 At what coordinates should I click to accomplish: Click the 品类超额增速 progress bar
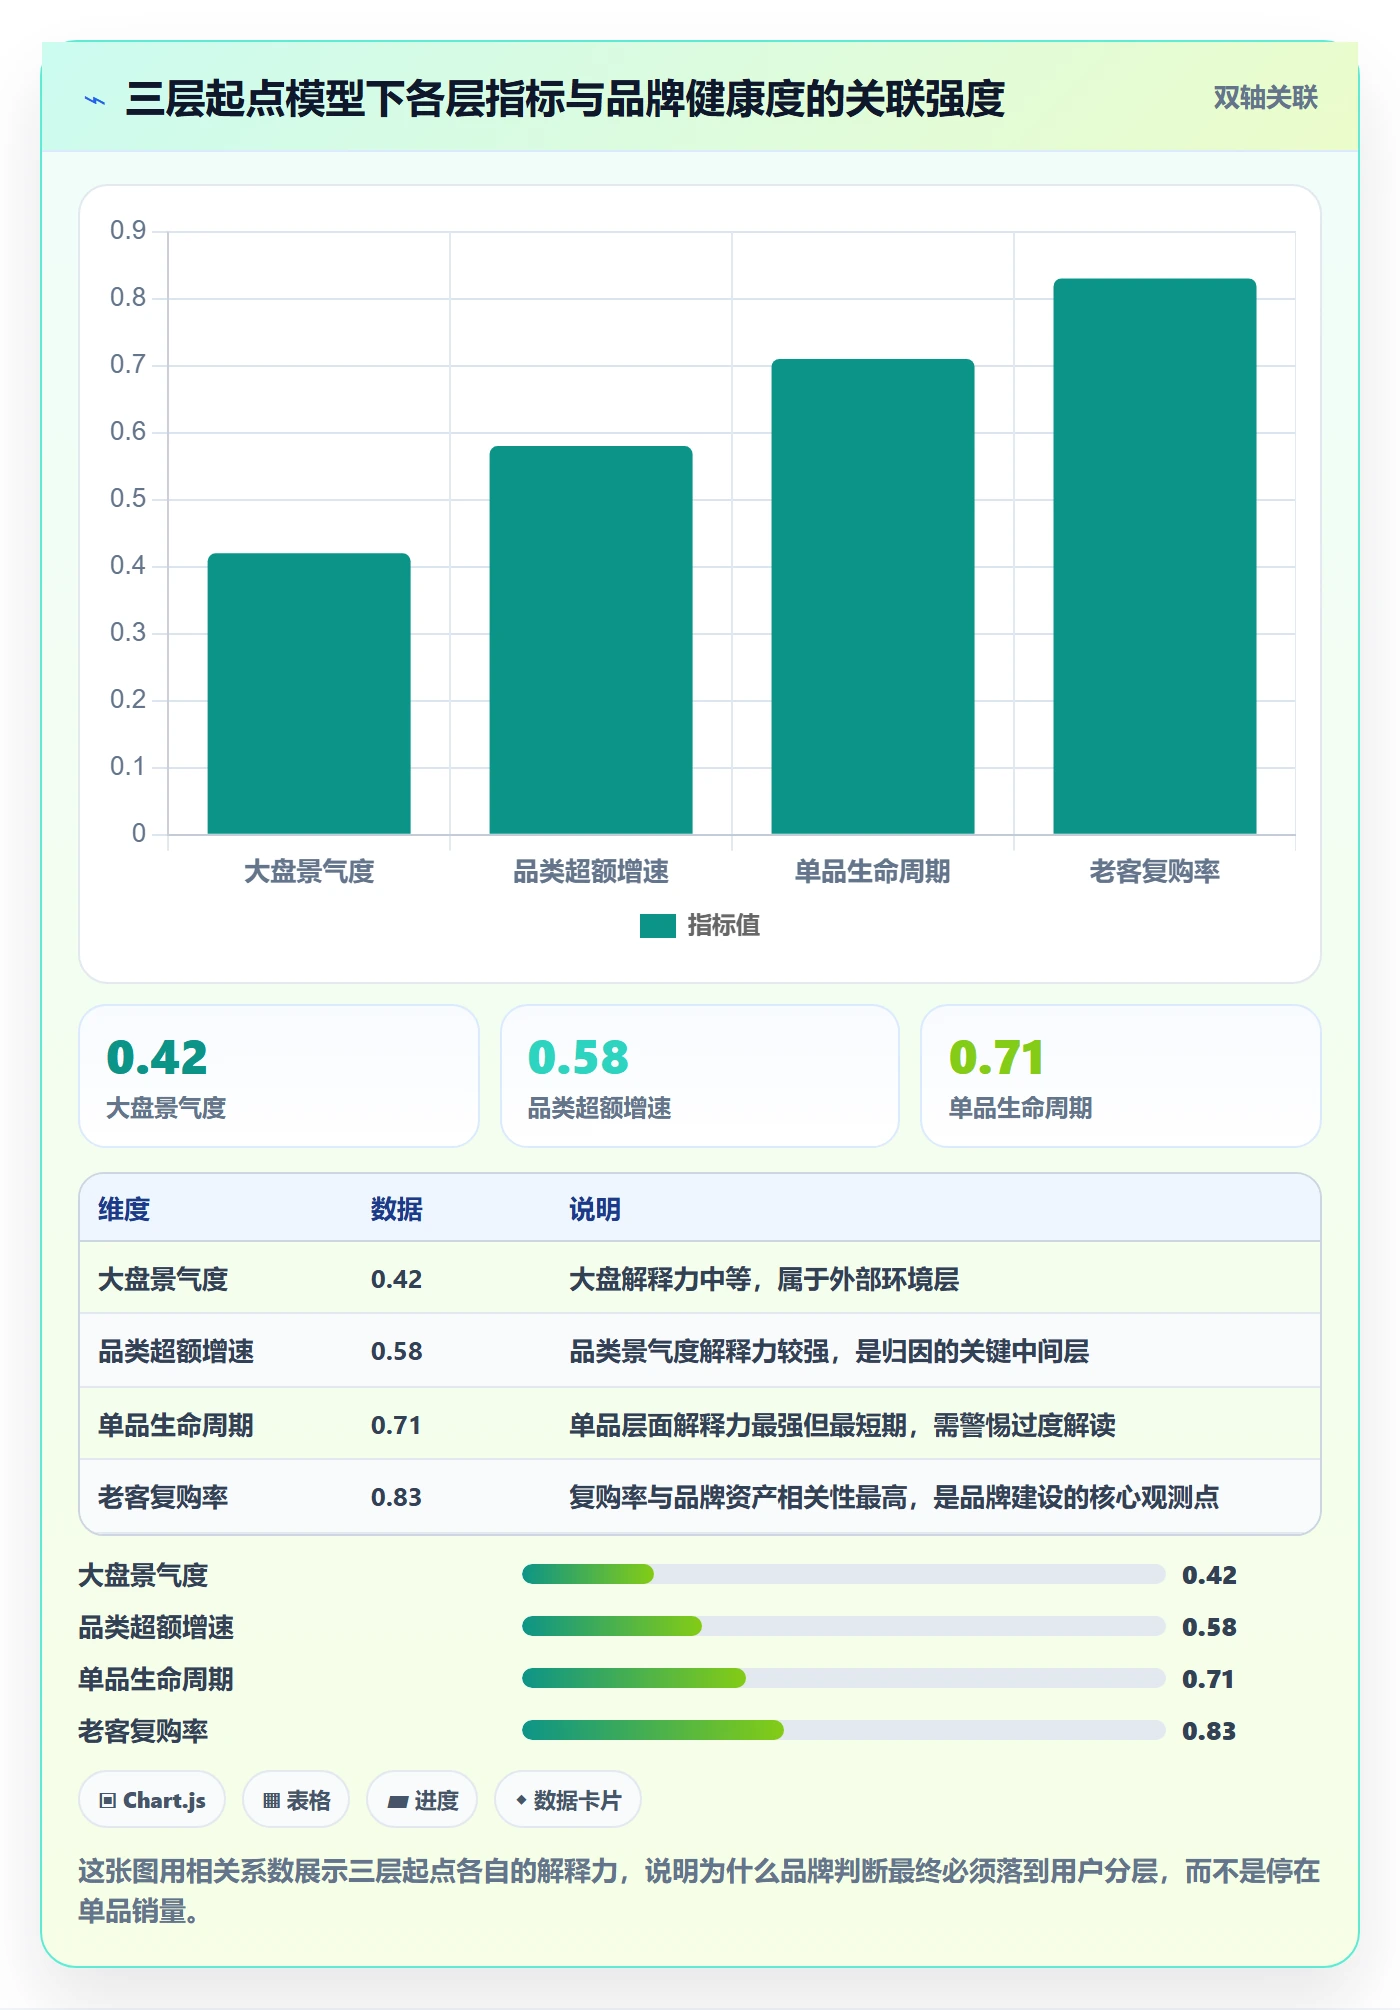coord(843,1626)
